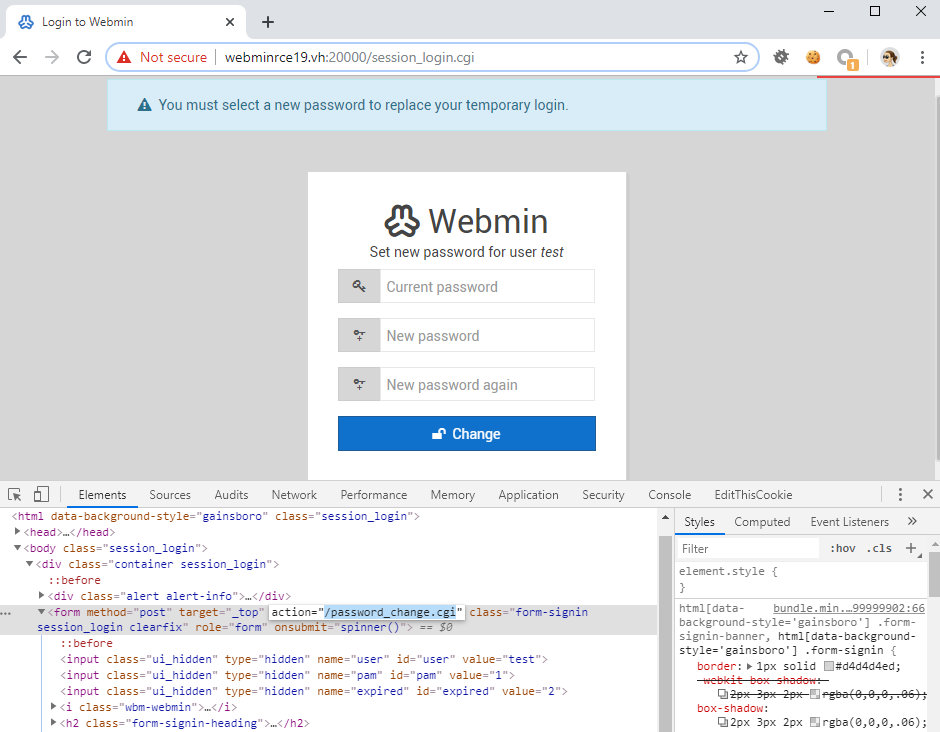Screen dimensions: 940x732
Task: Activate the DevTools element inspector icon
Action: tap(15, 494)
